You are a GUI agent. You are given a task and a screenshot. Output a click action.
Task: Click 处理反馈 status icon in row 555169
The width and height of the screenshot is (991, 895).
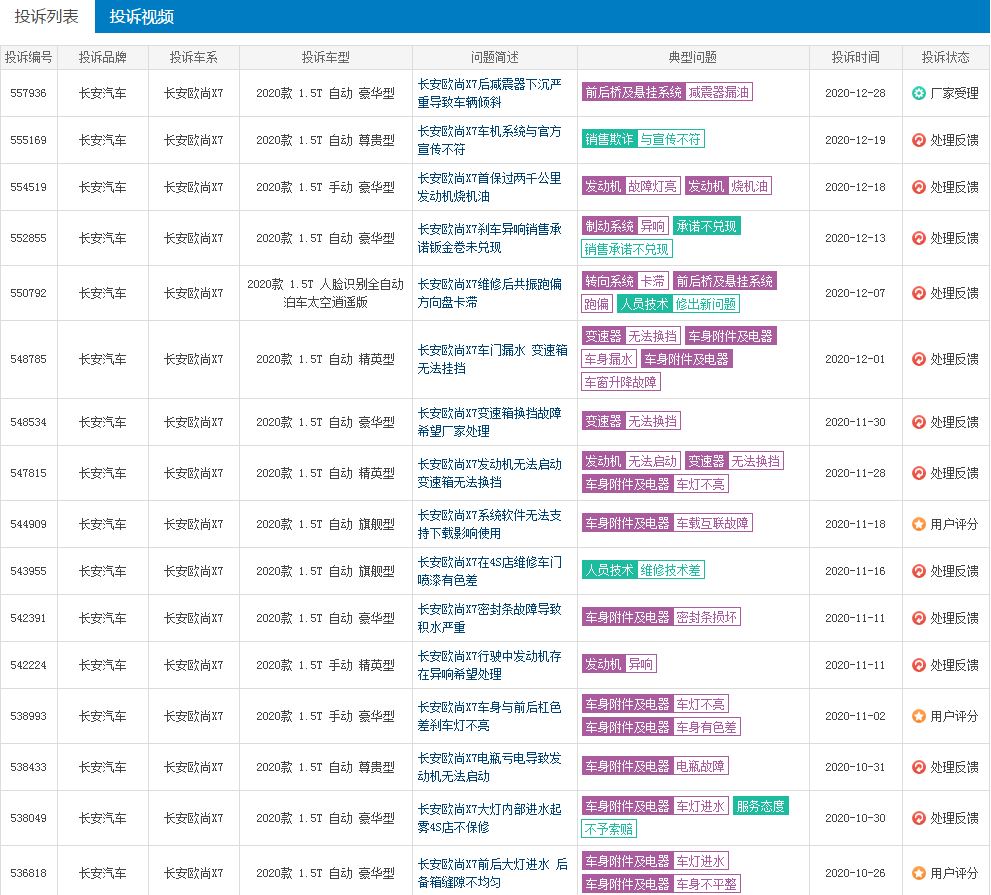919,140
